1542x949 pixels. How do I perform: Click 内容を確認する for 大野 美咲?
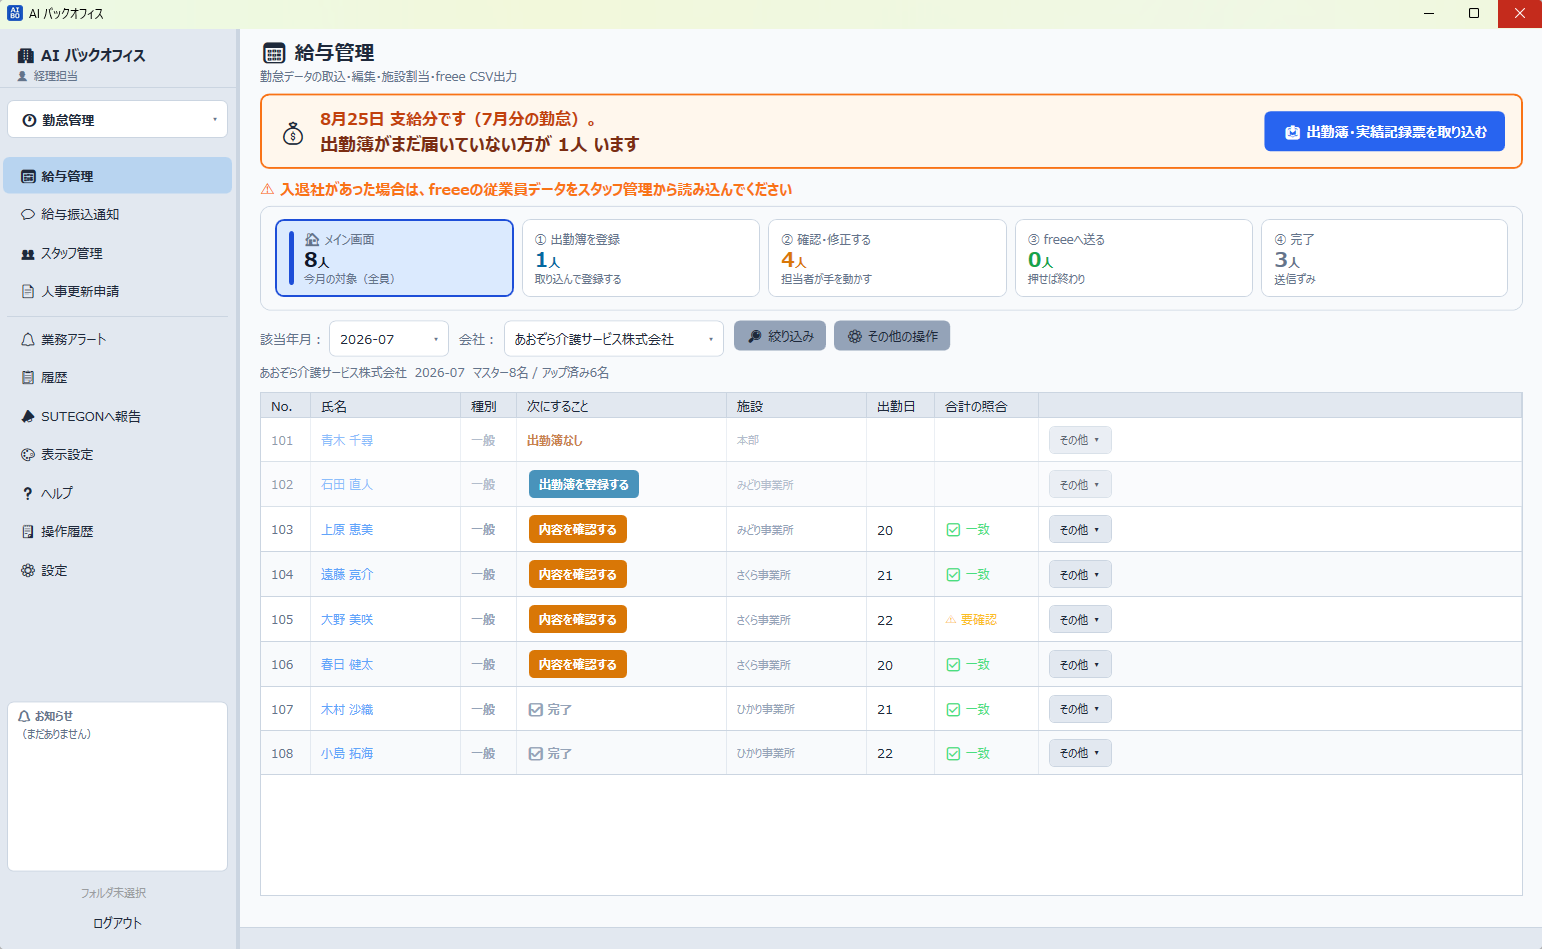578,619
